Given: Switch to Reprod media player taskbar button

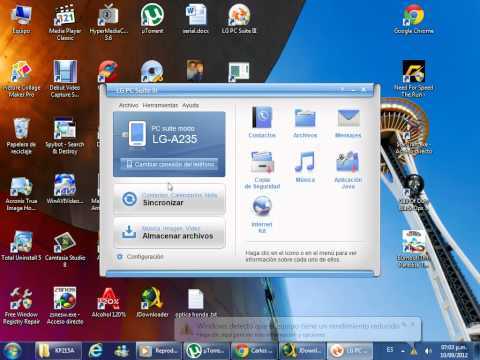Looking at the screenshot, I should (158, 351).
